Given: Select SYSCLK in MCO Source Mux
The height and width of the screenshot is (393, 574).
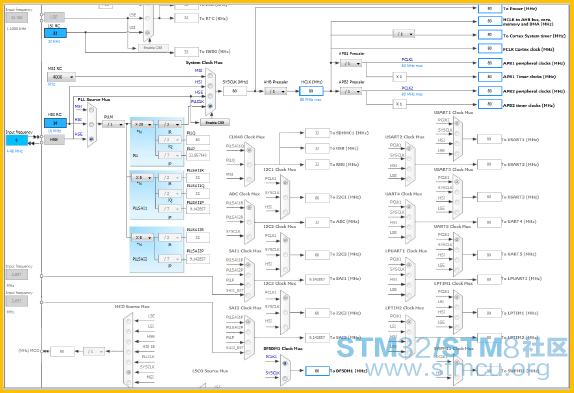Looking at the screenshot, I should point(128,372).
